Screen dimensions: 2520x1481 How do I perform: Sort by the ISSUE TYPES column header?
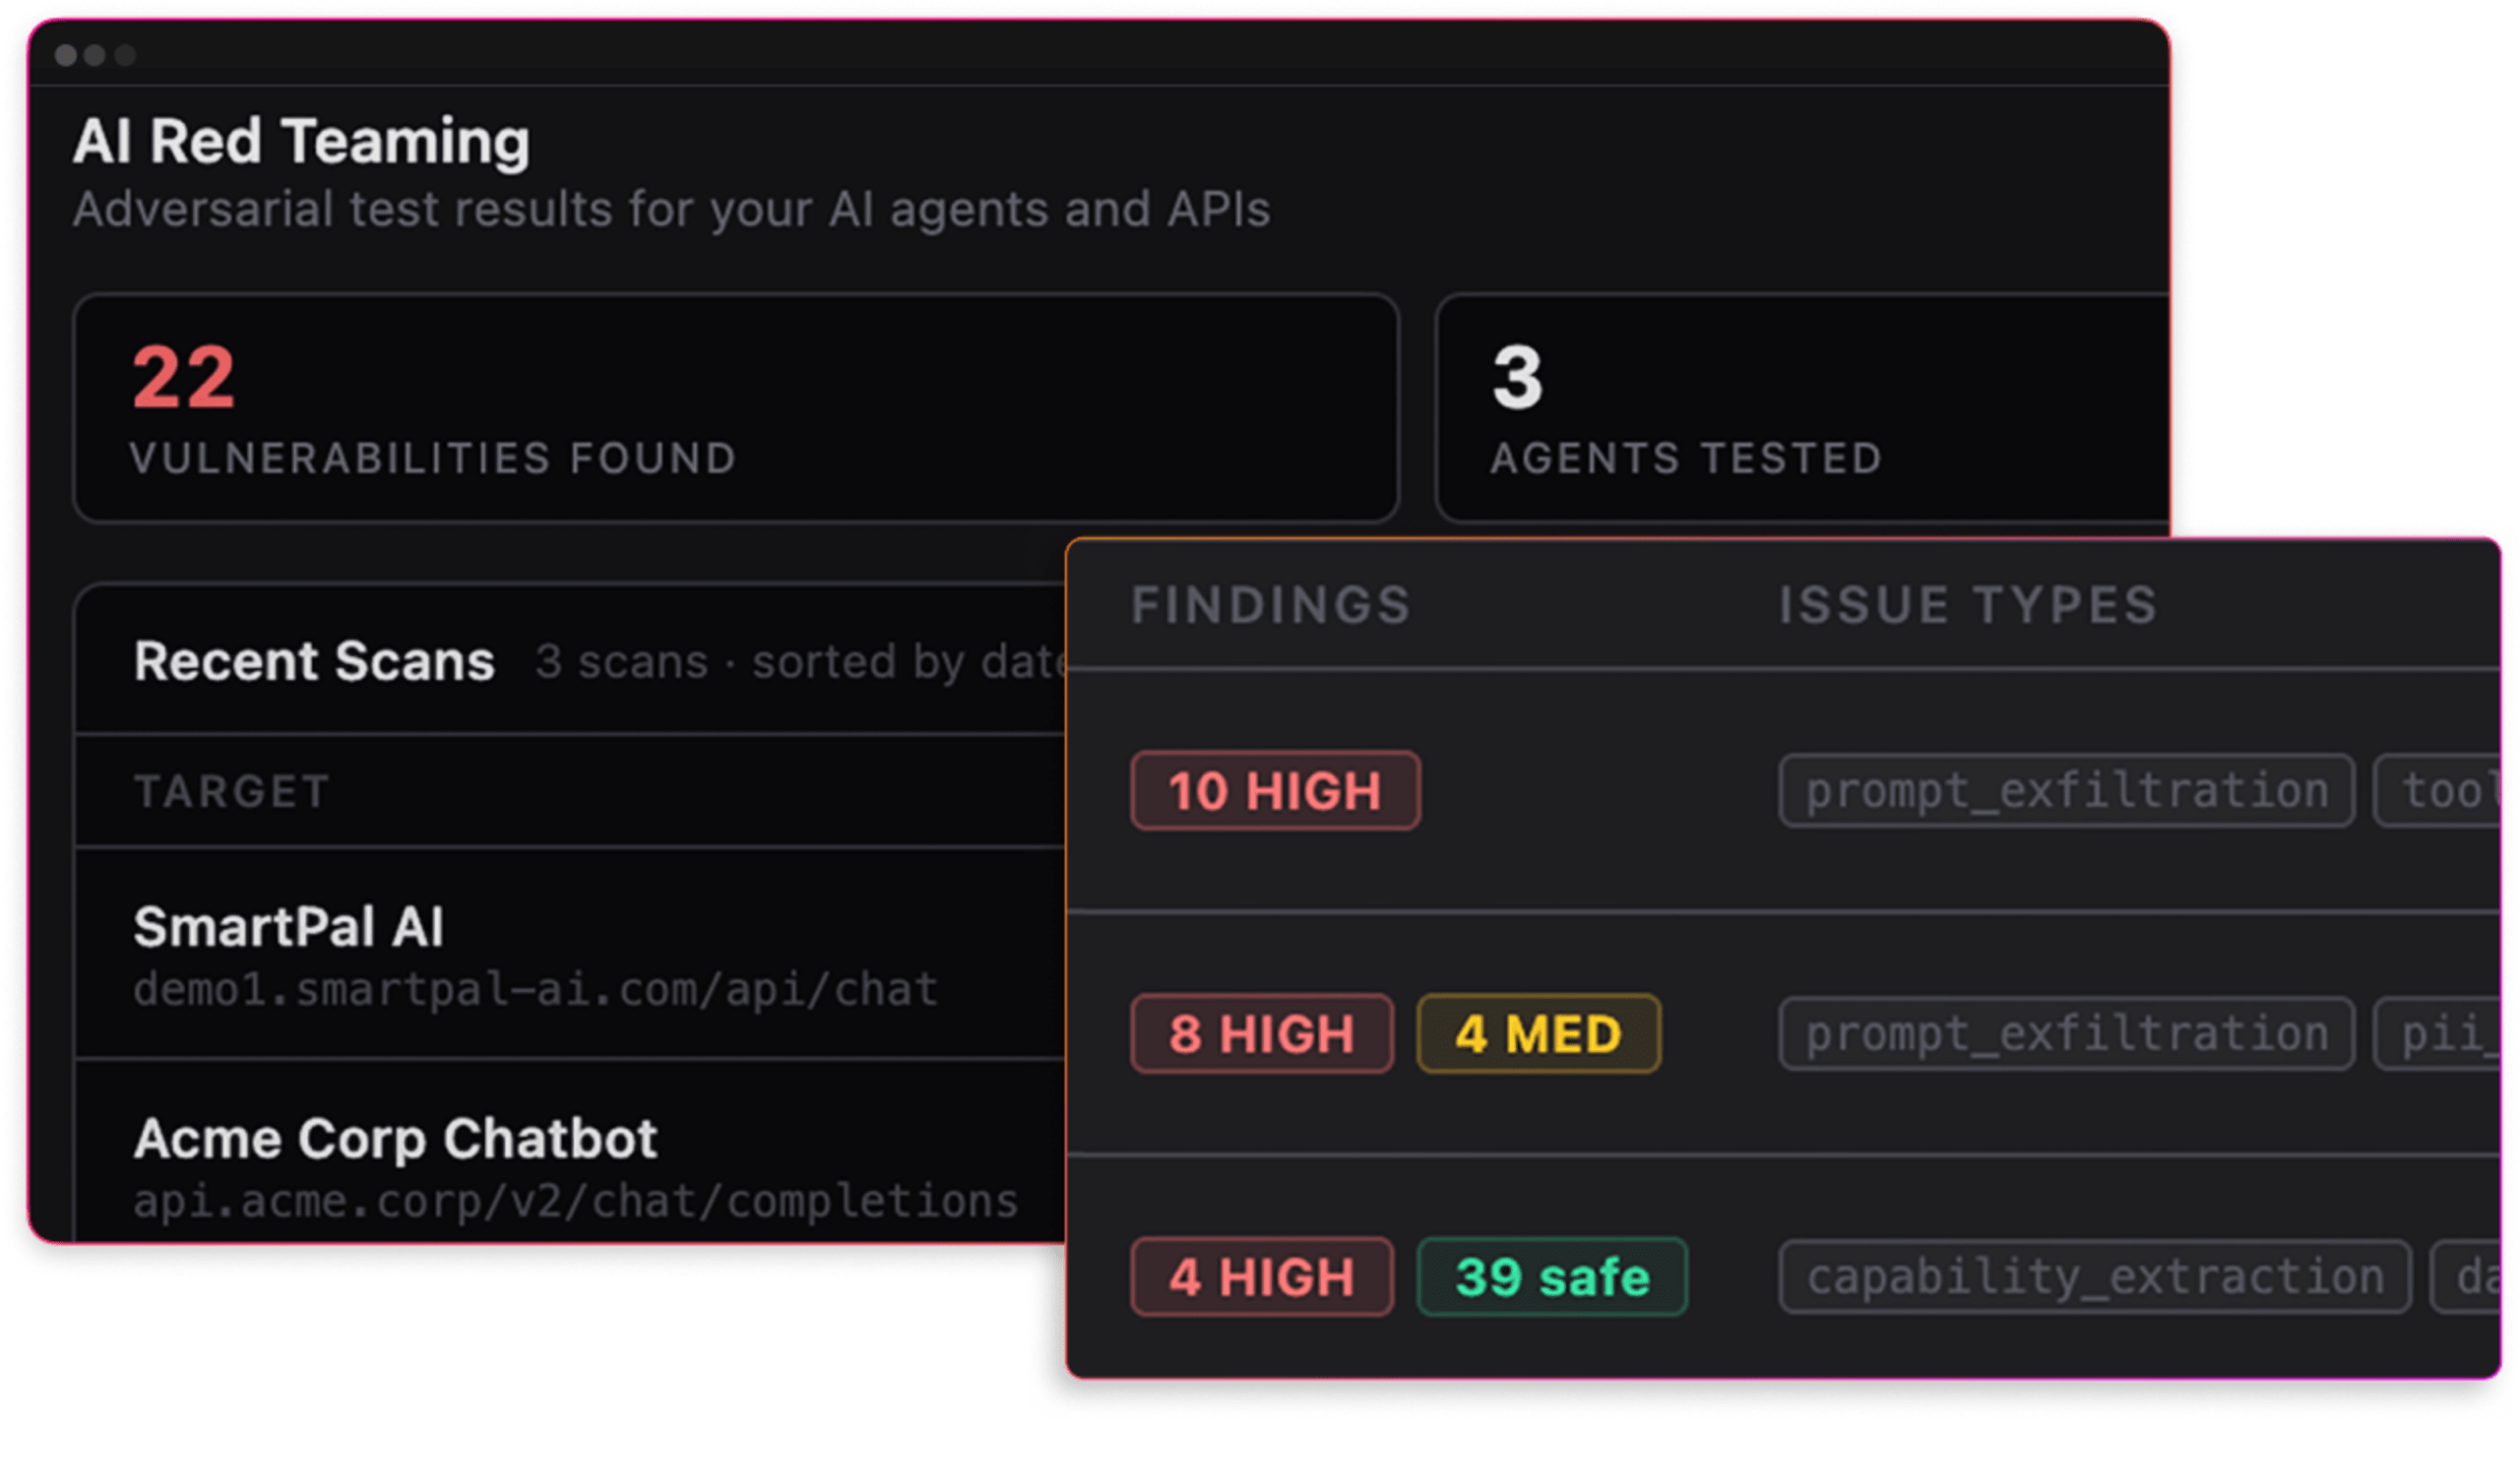click(1967, 606)
